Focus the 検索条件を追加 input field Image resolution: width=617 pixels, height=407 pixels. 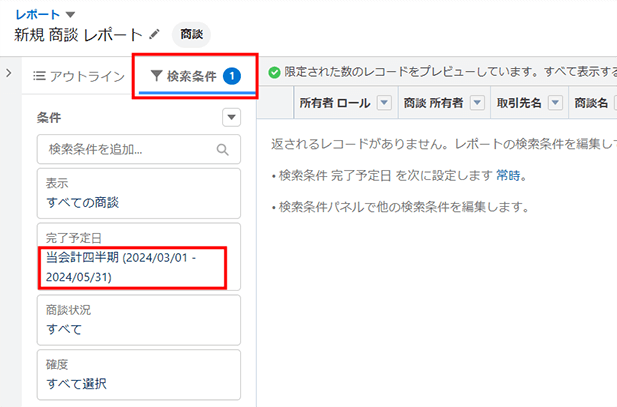pyautogui.click(x=139, y=149)
